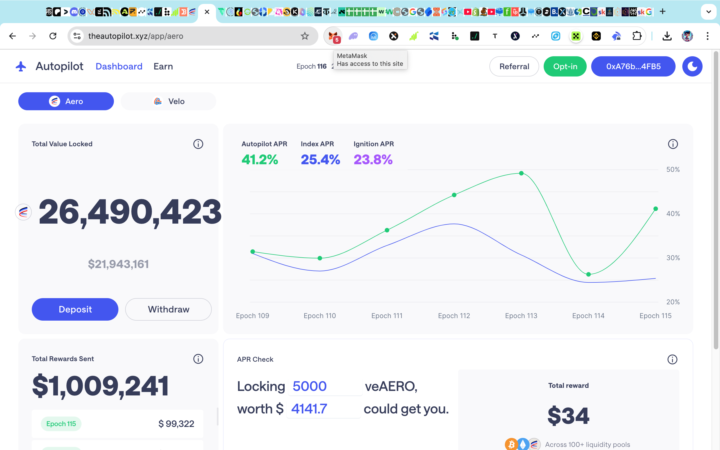The image size is (720, 450).
Task: Open a new browser tab
Action: [x=662, y=11]
